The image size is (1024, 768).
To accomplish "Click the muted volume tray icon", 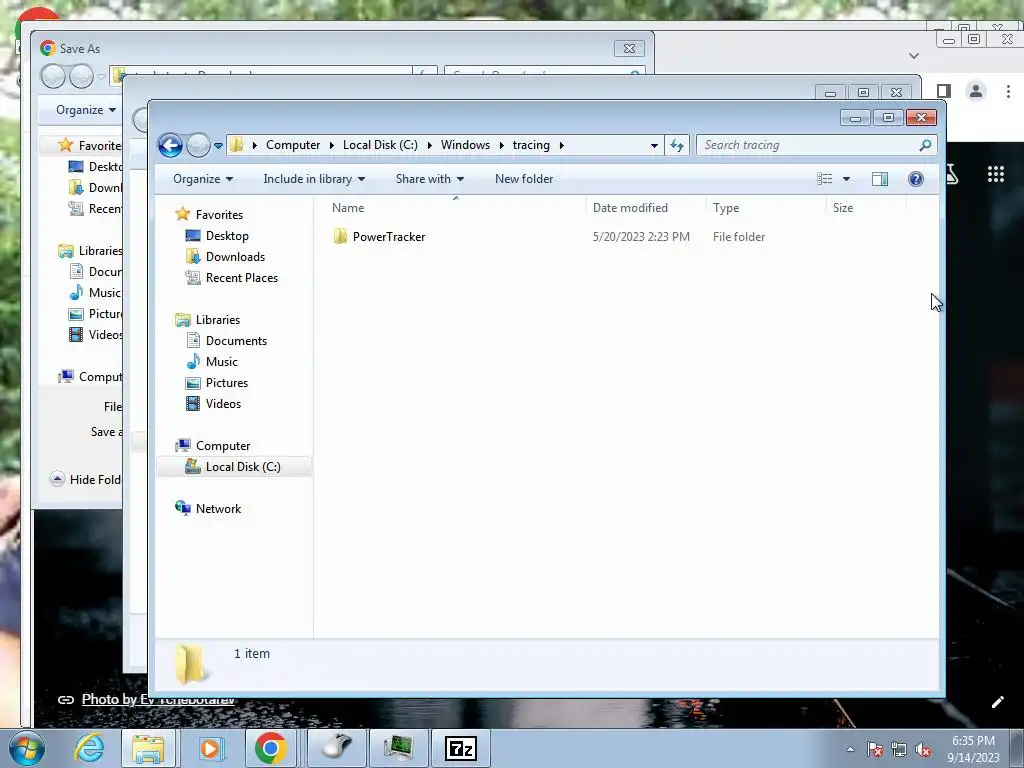I will coord(923,749).
